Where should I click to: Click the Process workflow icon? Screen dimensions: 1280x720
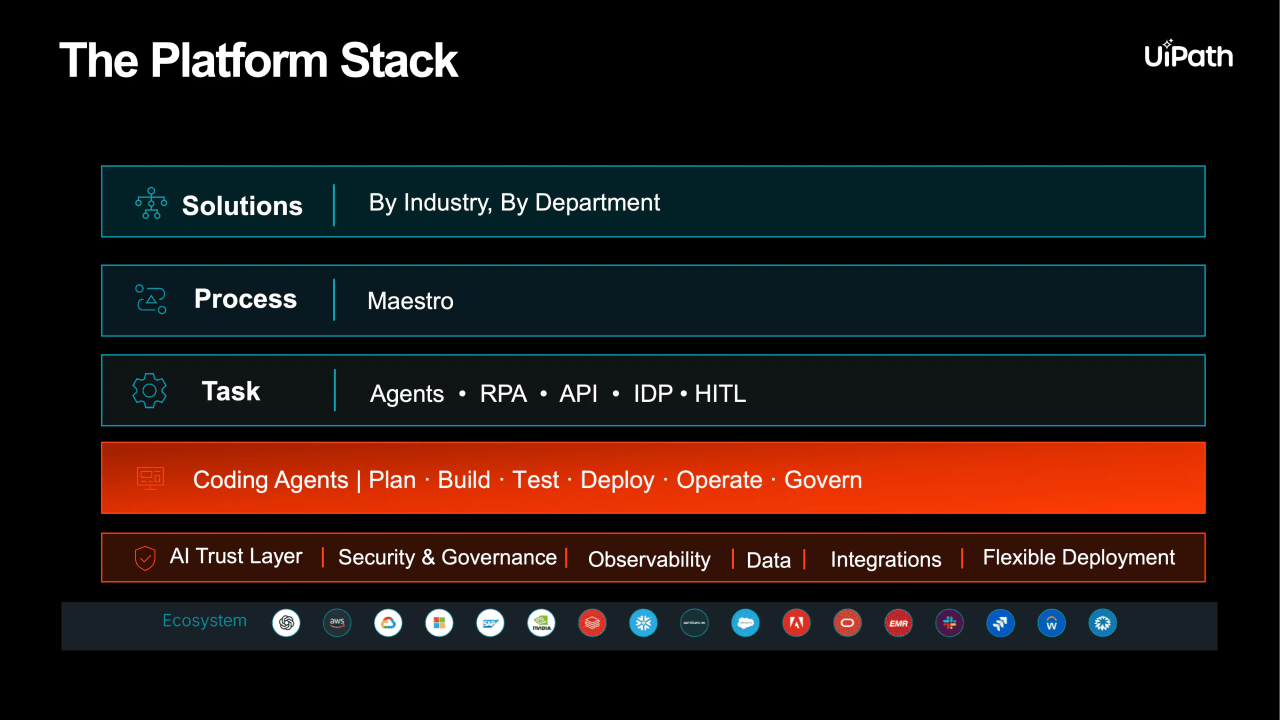(151, 299)
